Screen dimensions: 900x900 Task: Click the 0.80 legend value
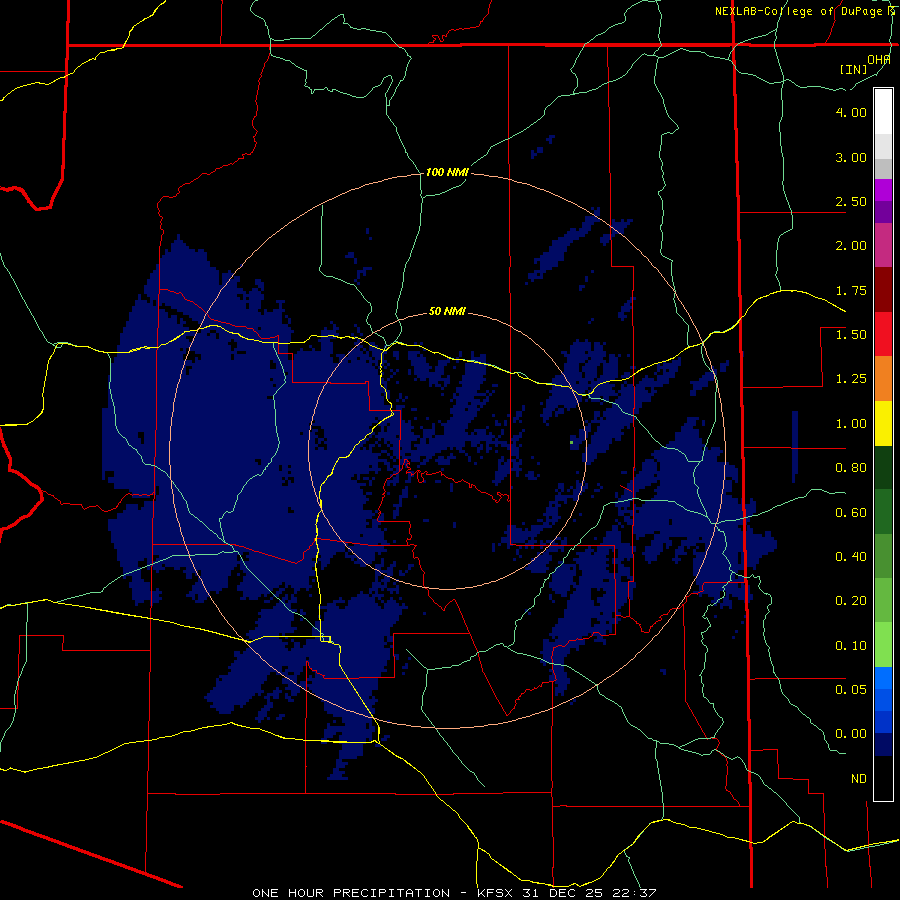point(851,468)
